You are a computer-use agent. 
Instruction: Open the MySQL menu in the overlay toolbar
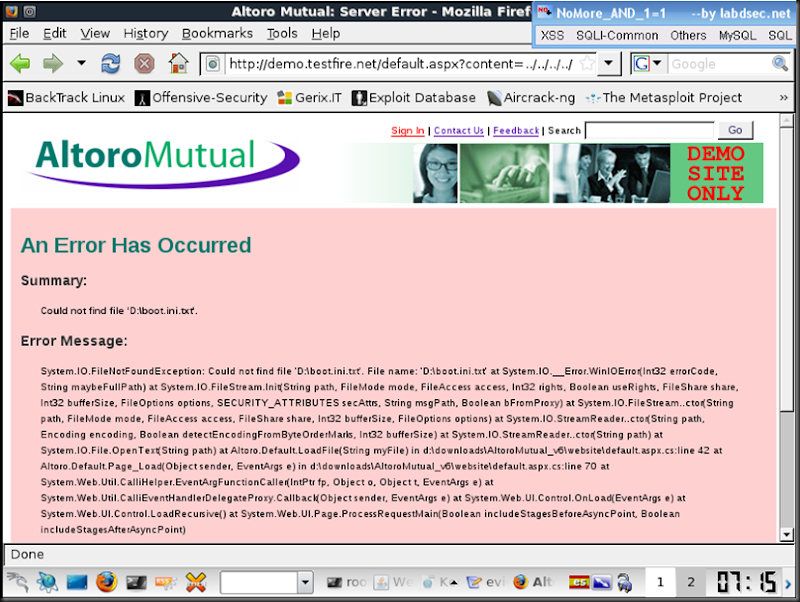coord(737,36)
